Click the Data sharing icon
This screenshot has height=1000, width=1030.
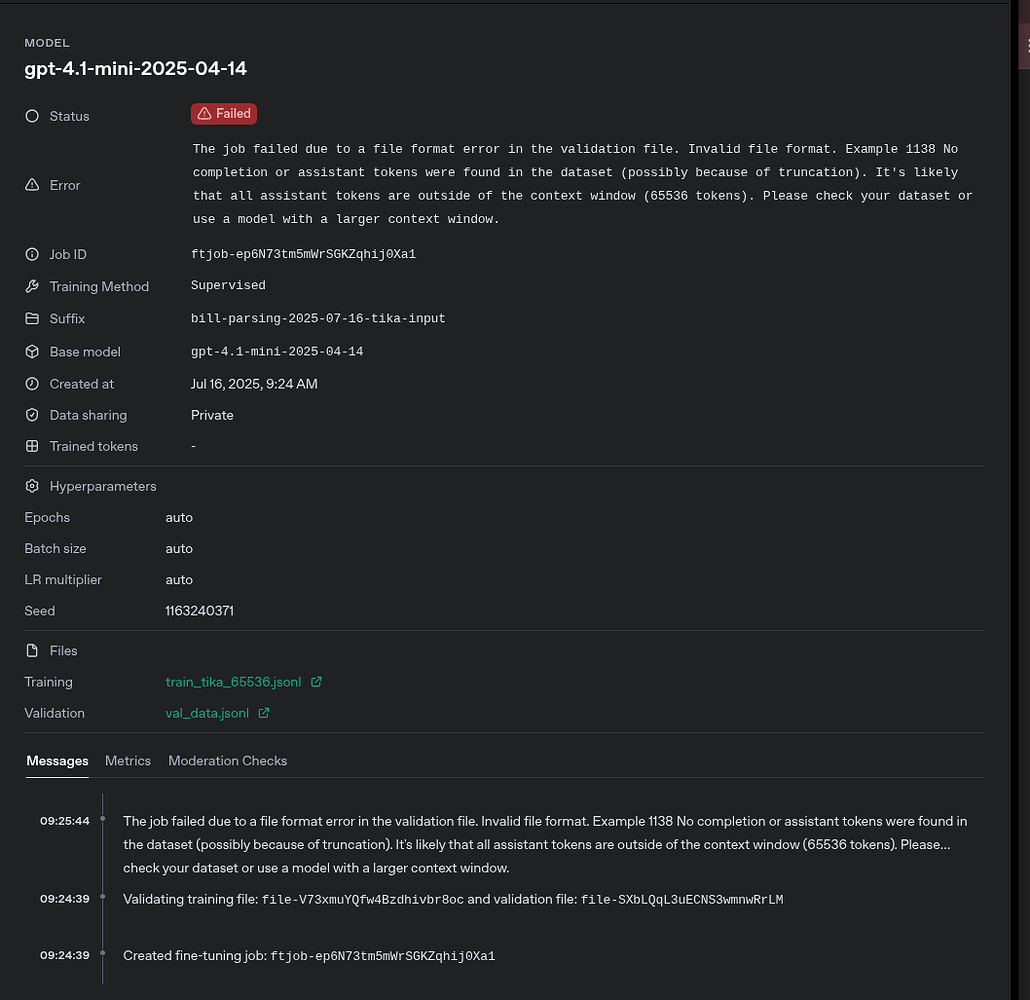click(31, 415)
